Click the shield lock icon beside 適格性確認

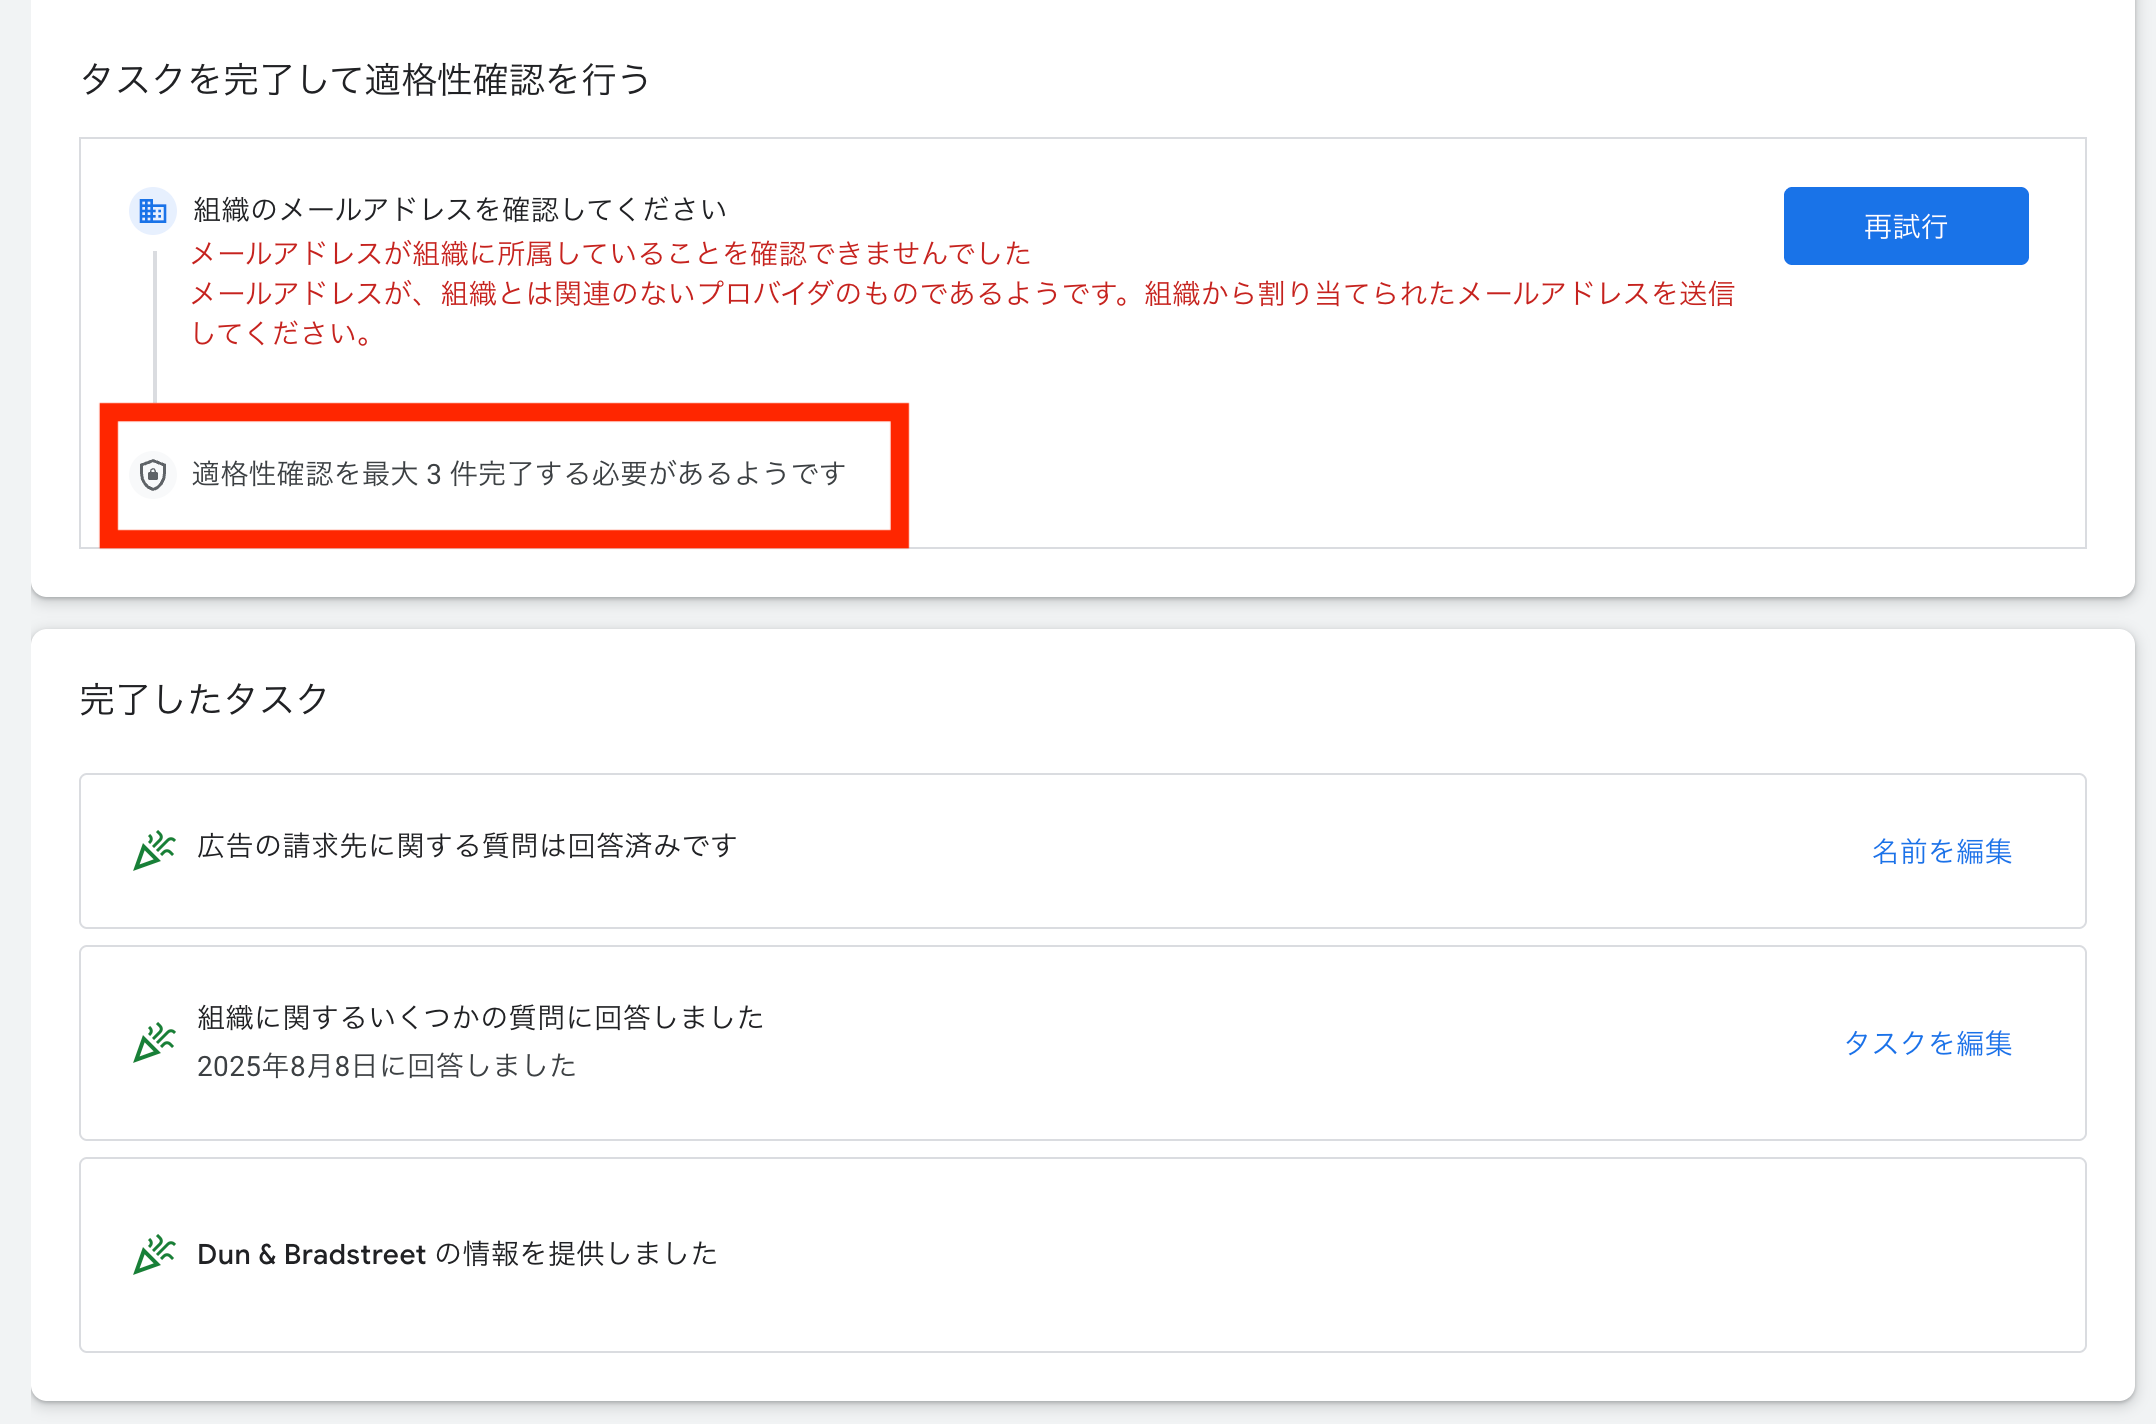(x=153, y=474)
